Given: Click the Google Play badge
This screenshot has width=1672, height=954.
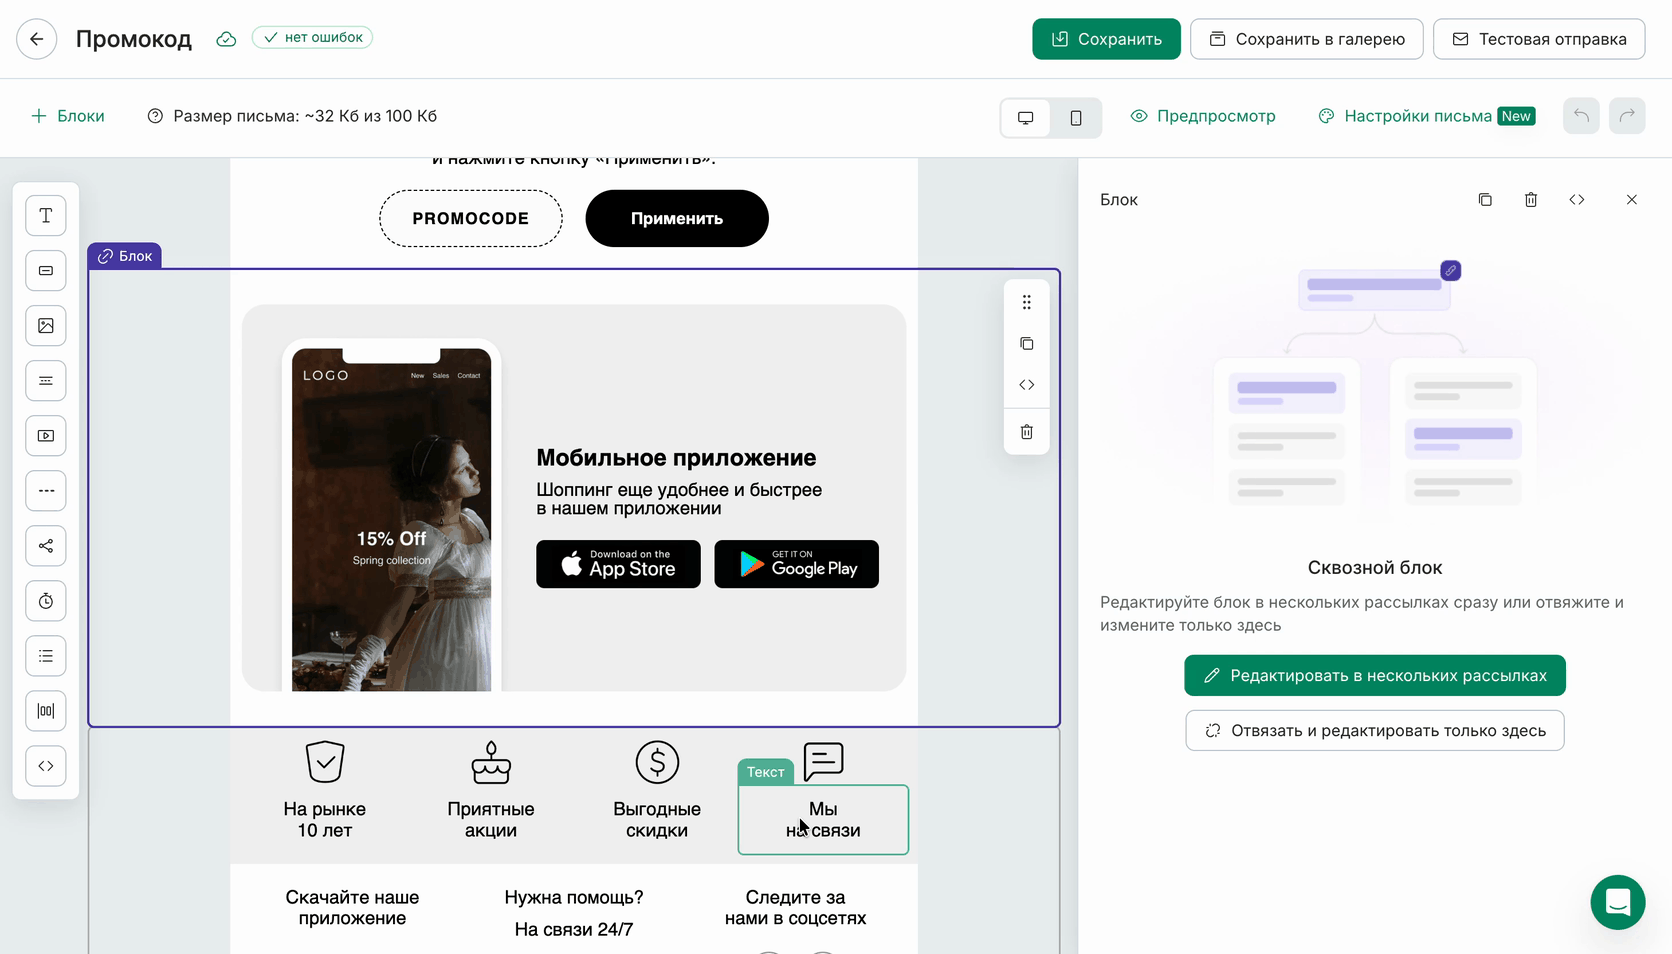Looking at the screenshot, I should coord(797,565).
